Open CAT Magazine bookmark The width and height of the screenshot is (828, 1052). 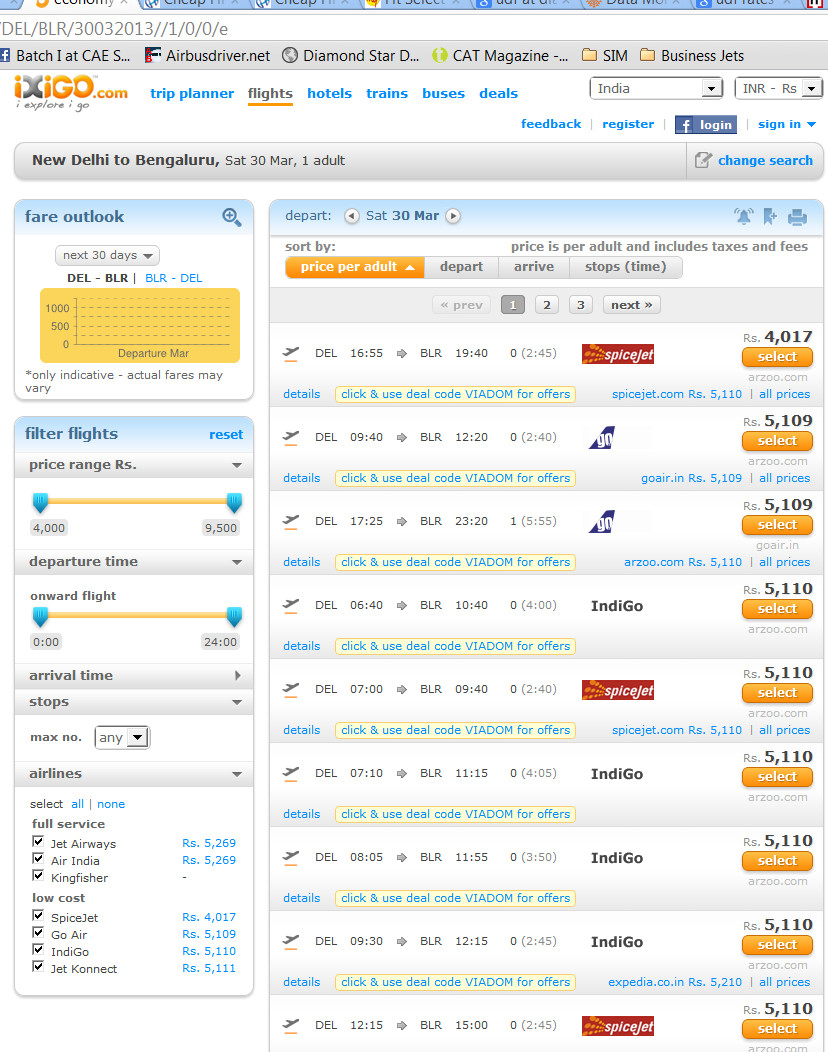pos(500,56)
